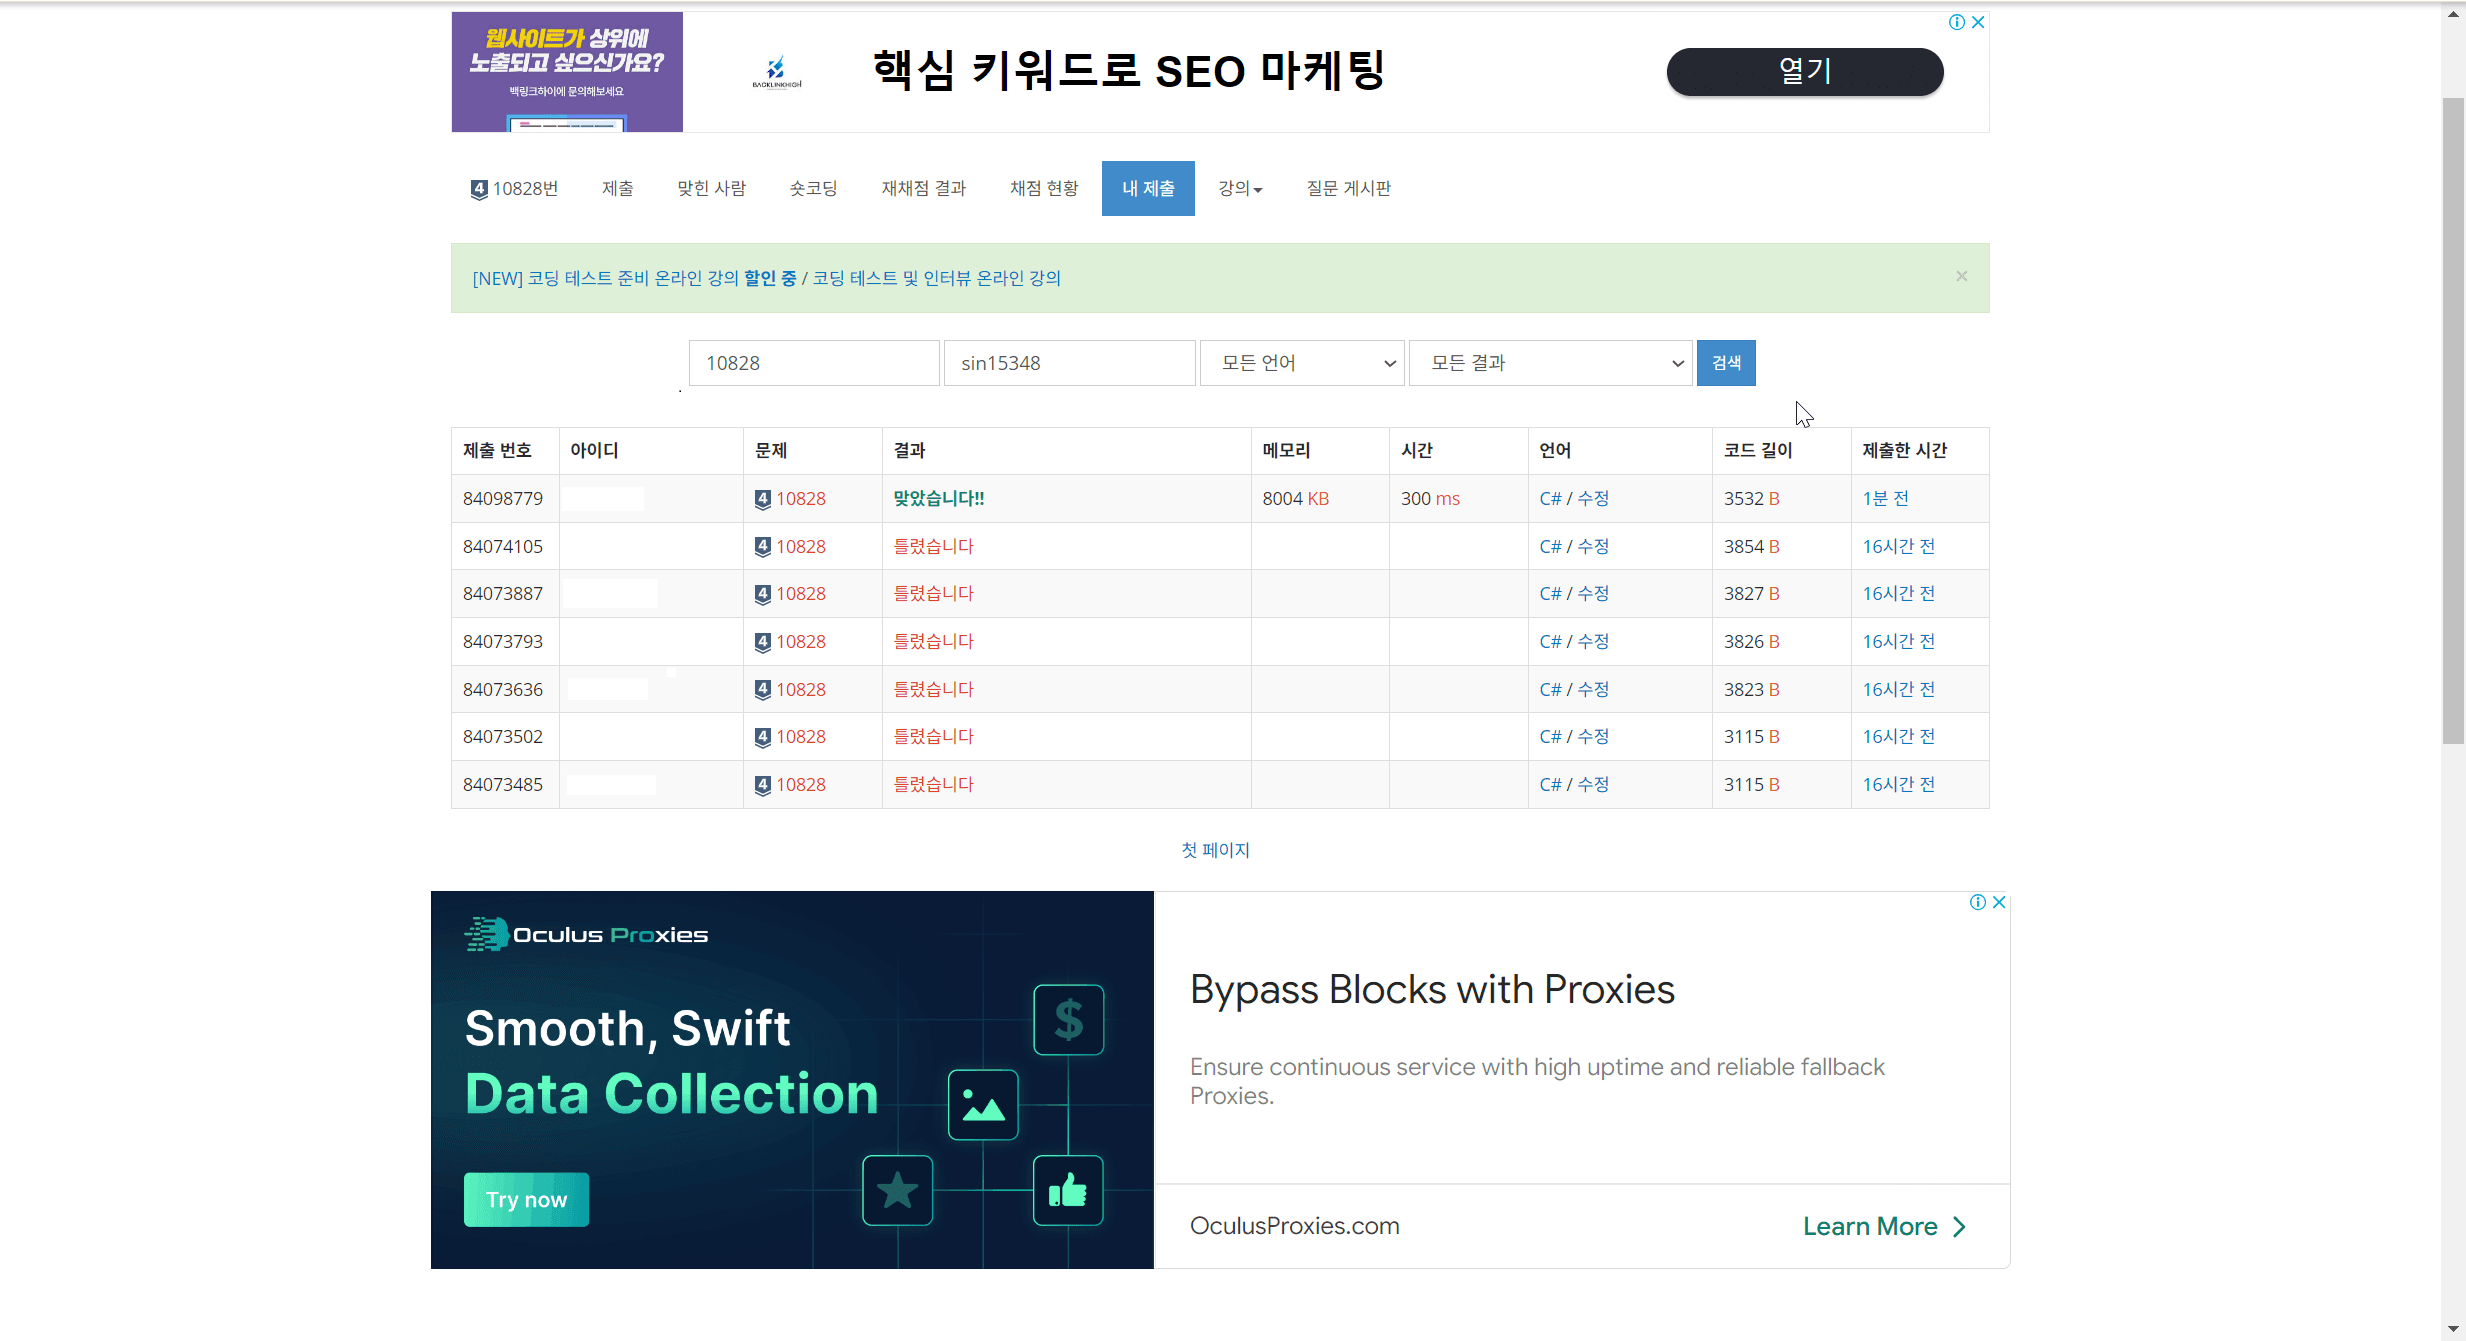This screenshot has width=2466, height=1341.
Task: Open problem 10828 link in 84073502 row
Action: tap(801, 737)
